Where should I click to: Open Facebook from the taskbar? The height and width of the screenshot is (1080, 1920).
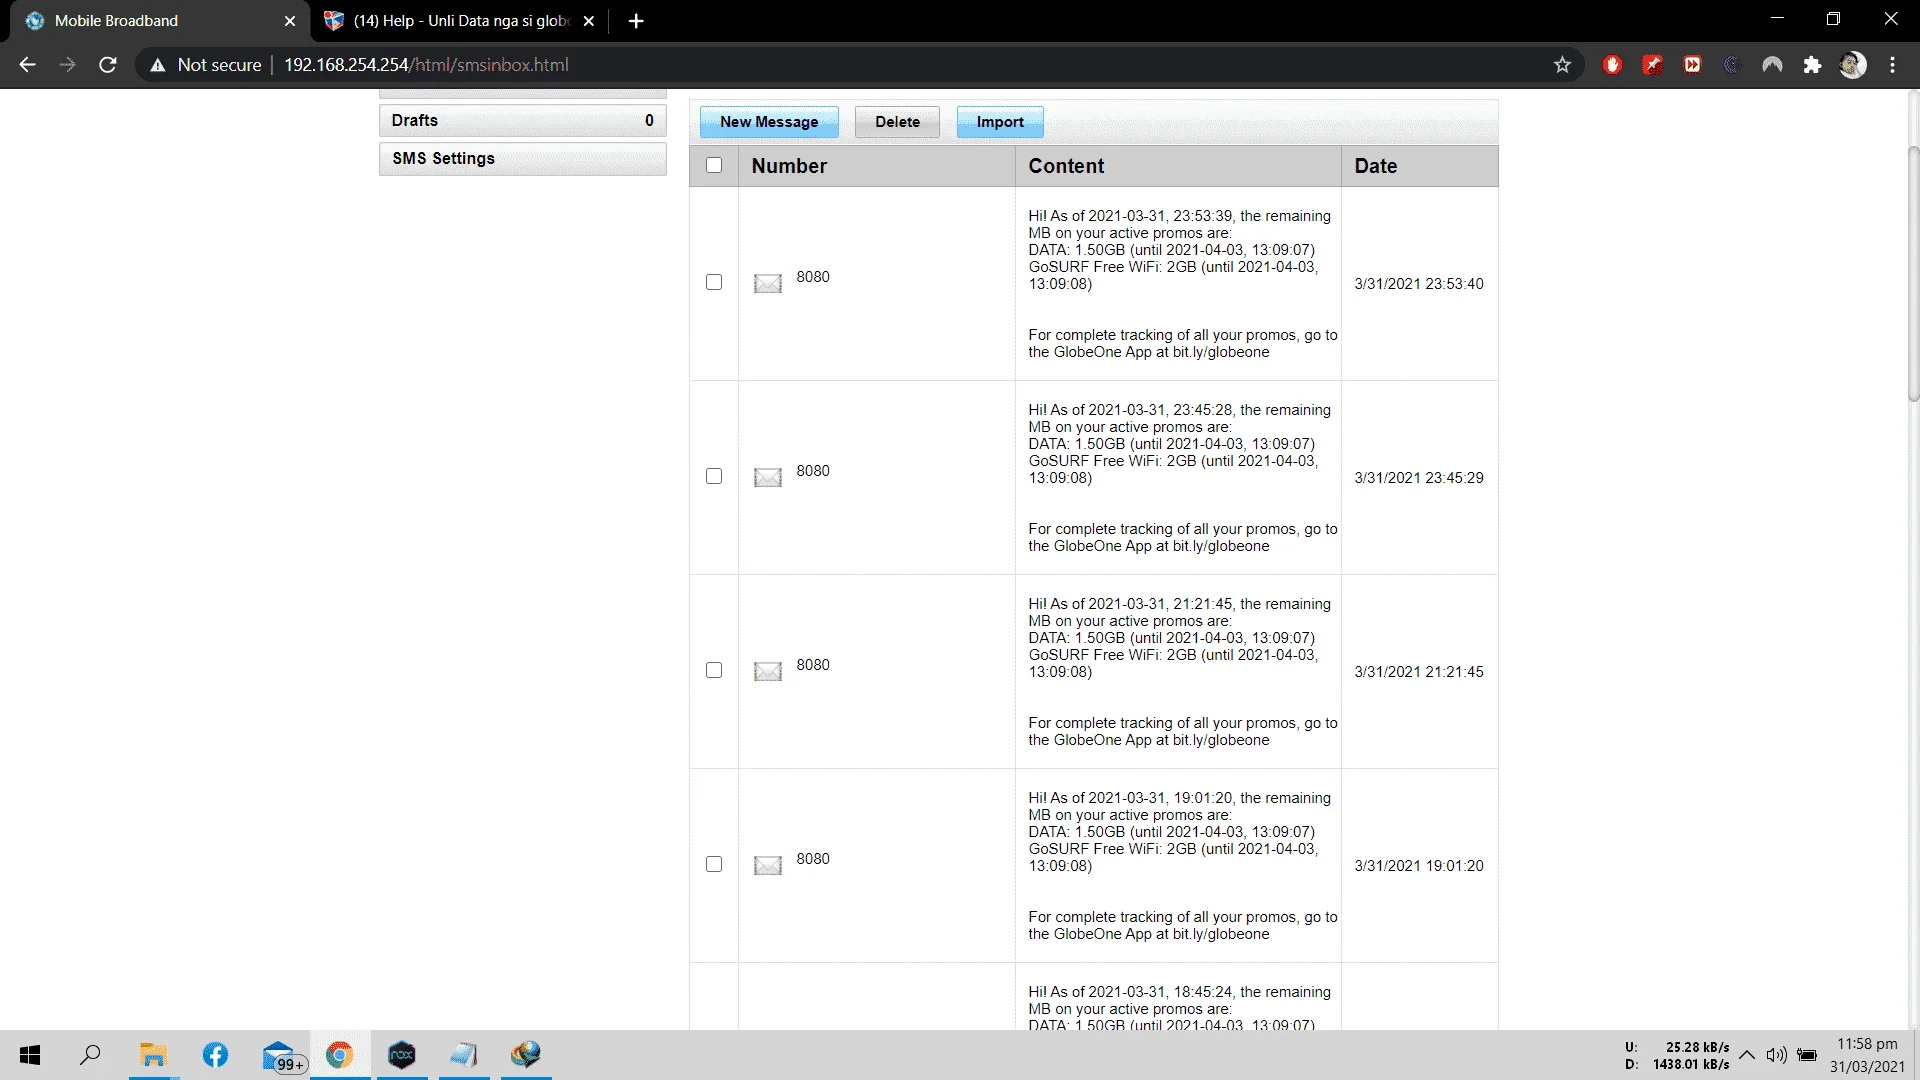coord(215,1055)
